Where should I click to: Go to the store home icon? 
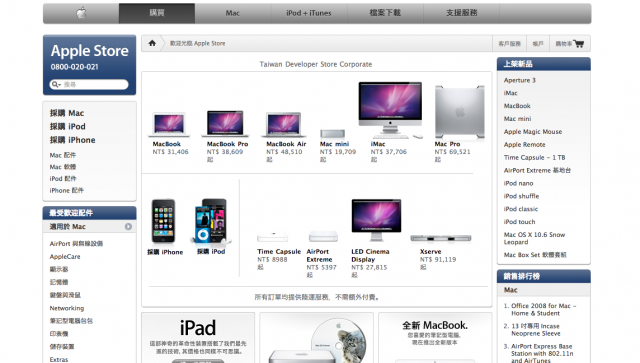(152, 43)
